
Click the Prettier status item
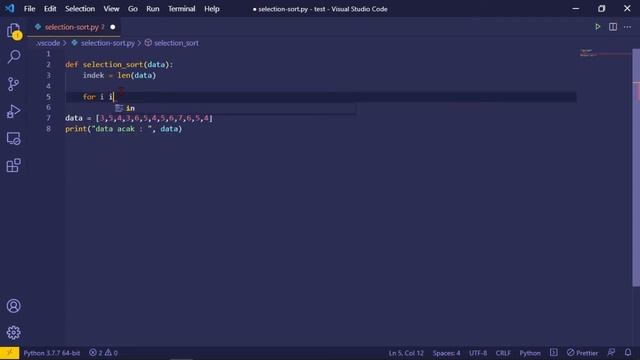point(582,353)
